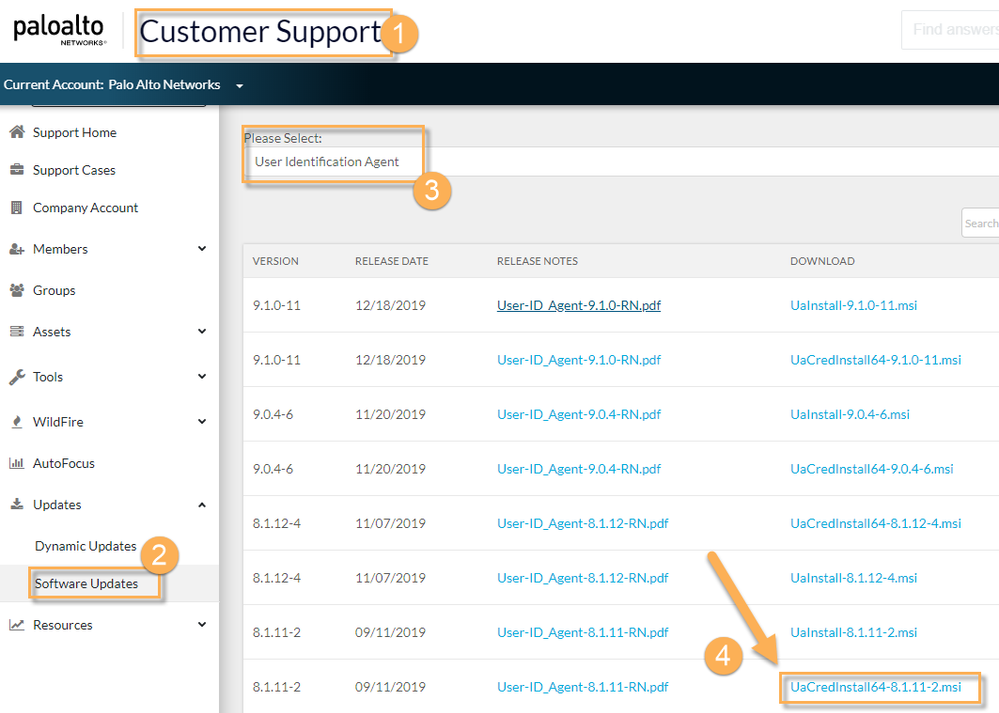Expand the WildFire submenu chevron
Image resolution: width=999 pixels, height=713 pixels.
pyautogui.click(x=202, y=421)
